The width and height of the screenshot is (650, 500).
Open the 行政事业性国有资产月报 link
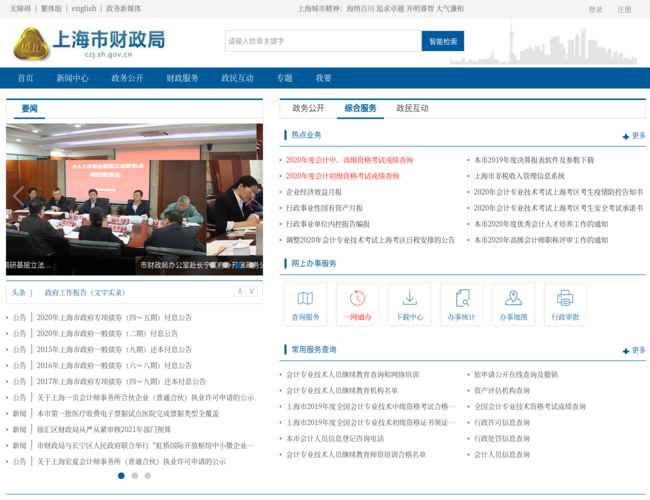pyautogui.click(x=324, y=208)
